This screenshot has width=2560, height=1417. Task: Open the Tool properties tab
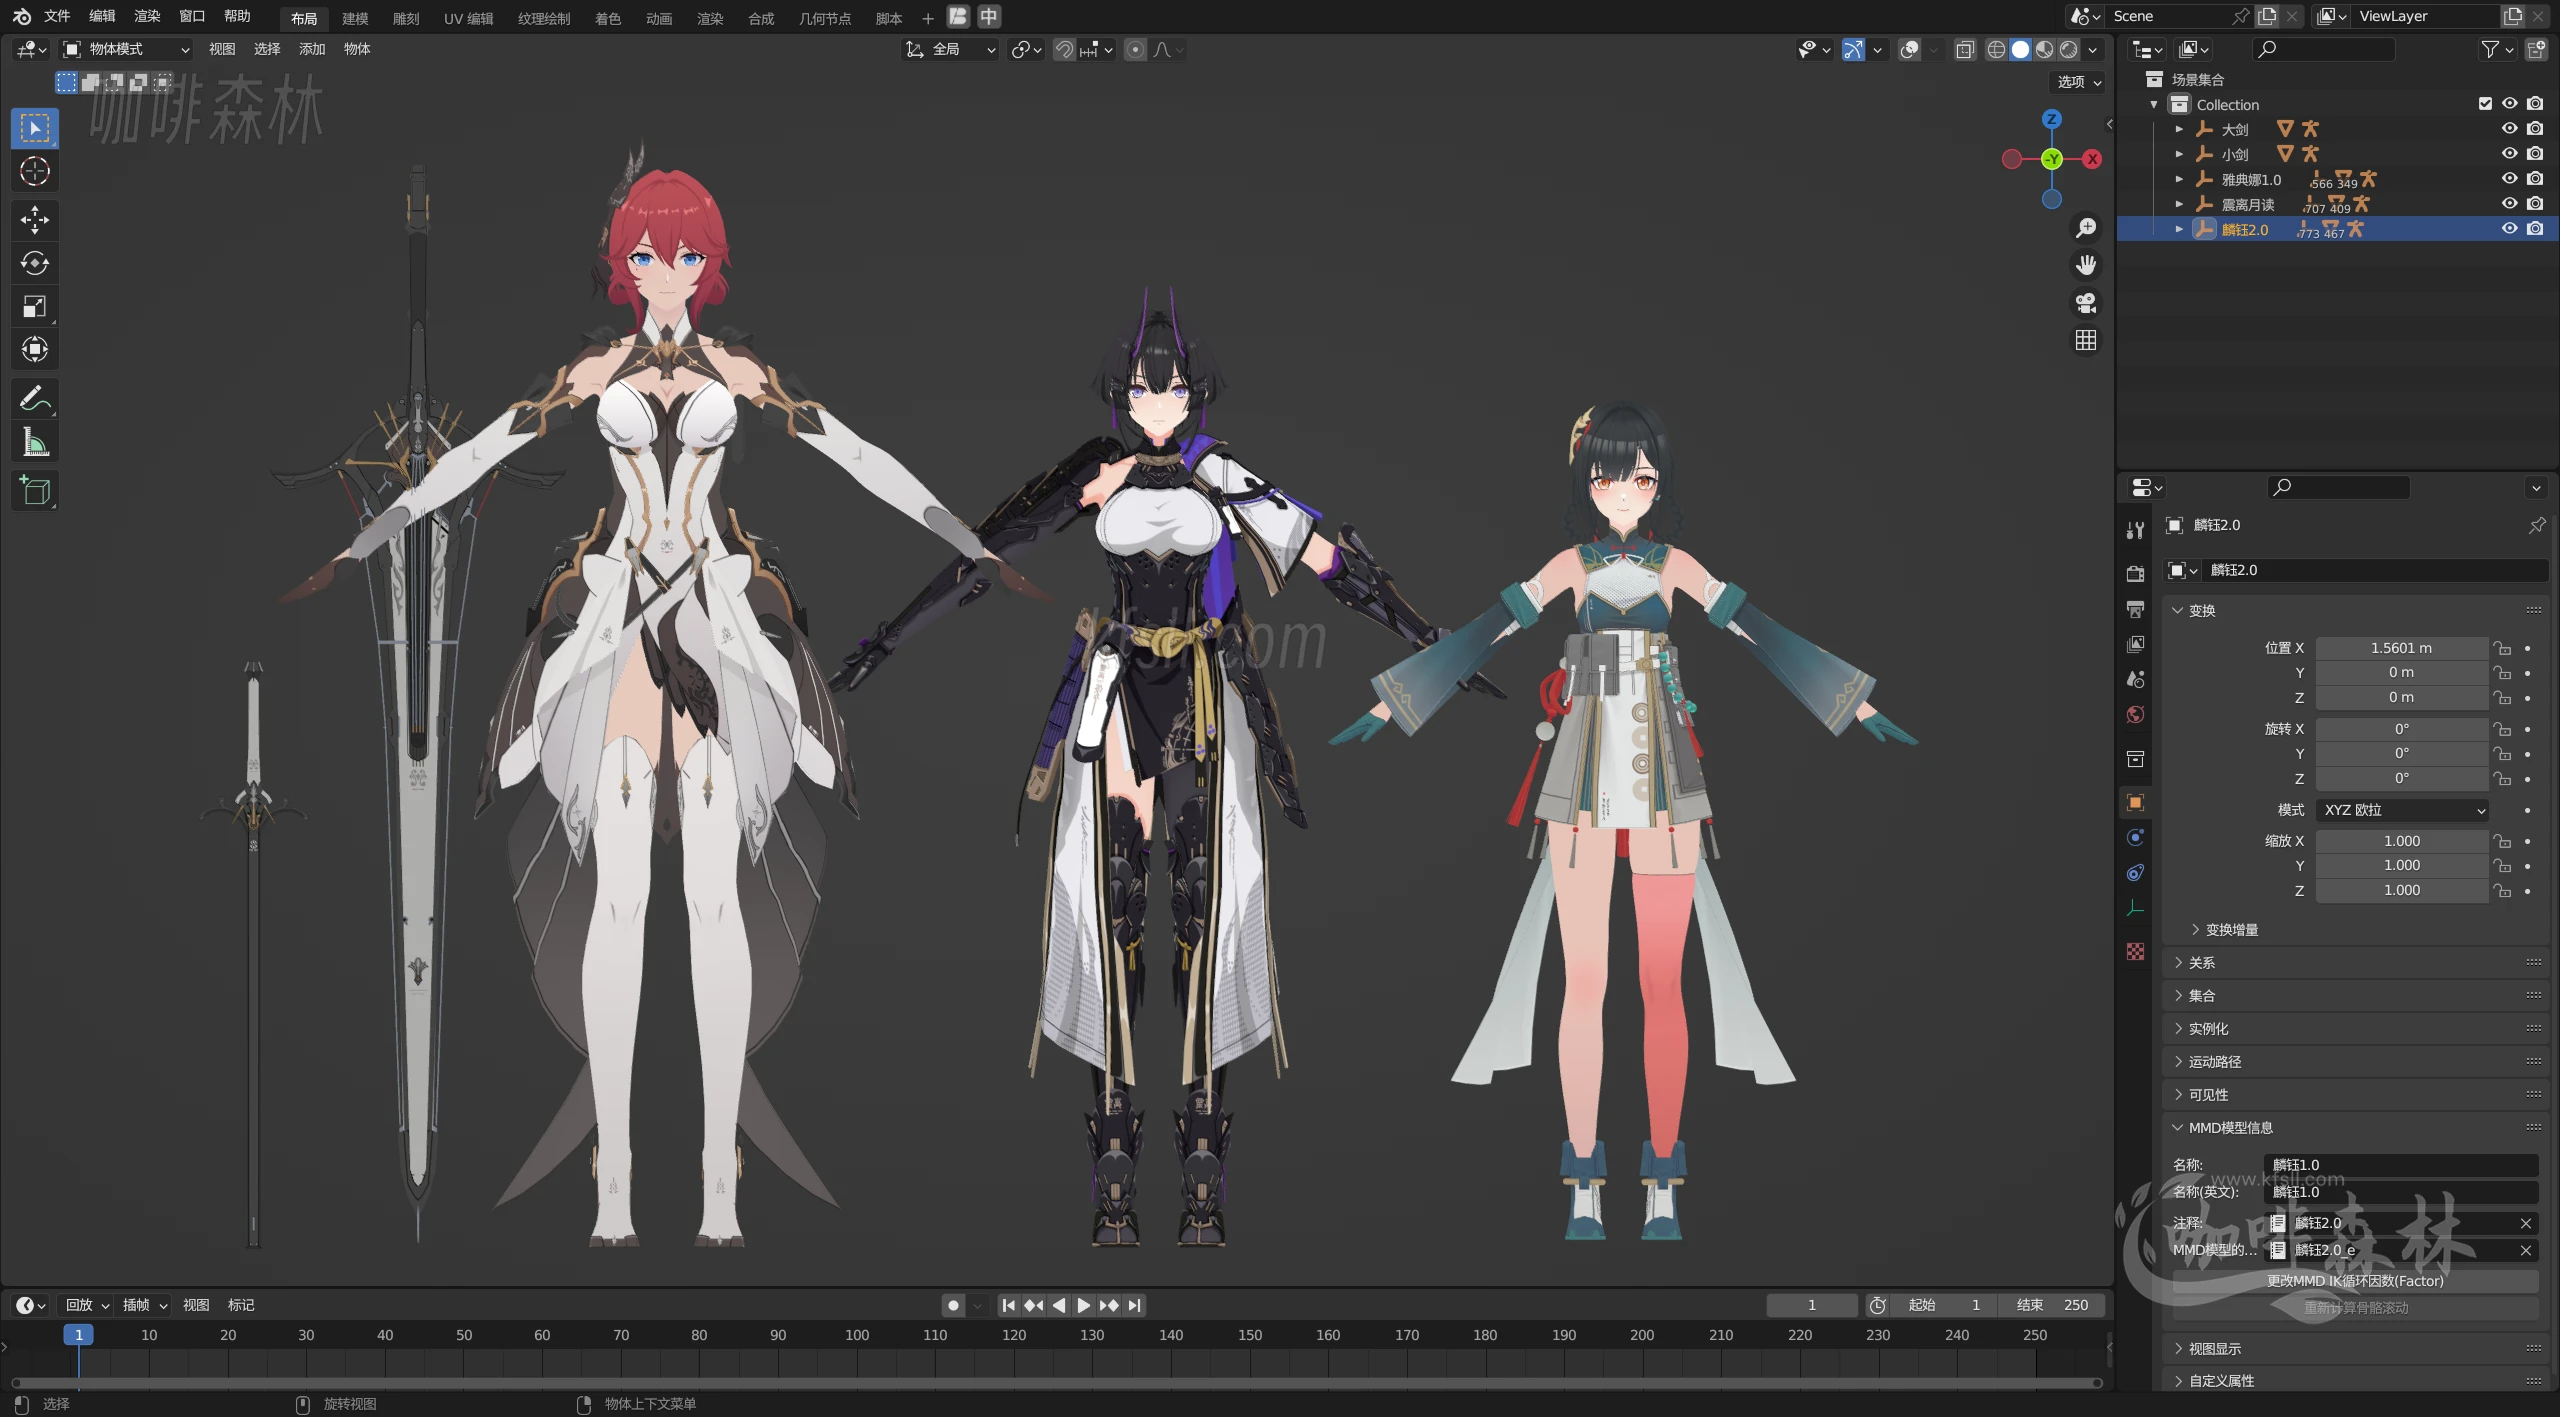2135,530
